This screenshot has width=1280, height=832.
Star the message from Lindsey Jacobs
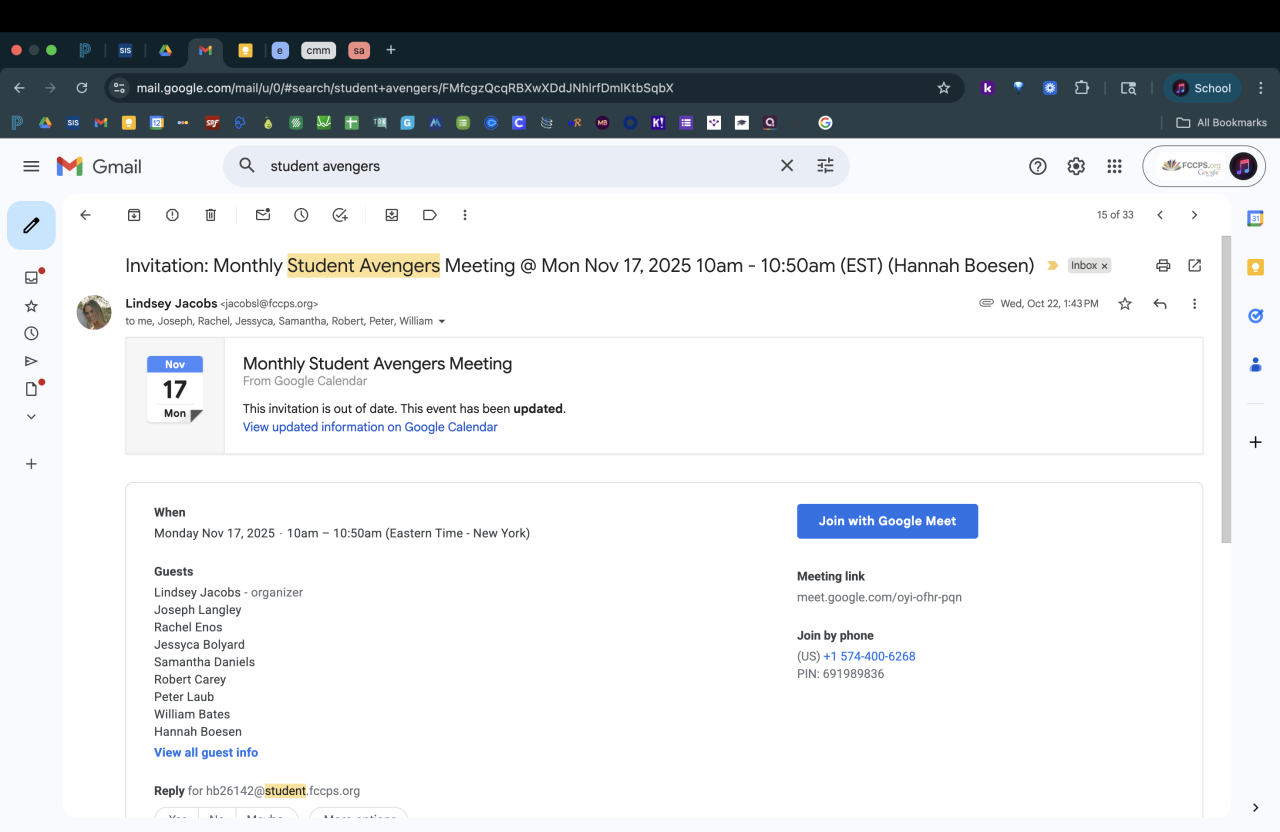(1125, 304)
